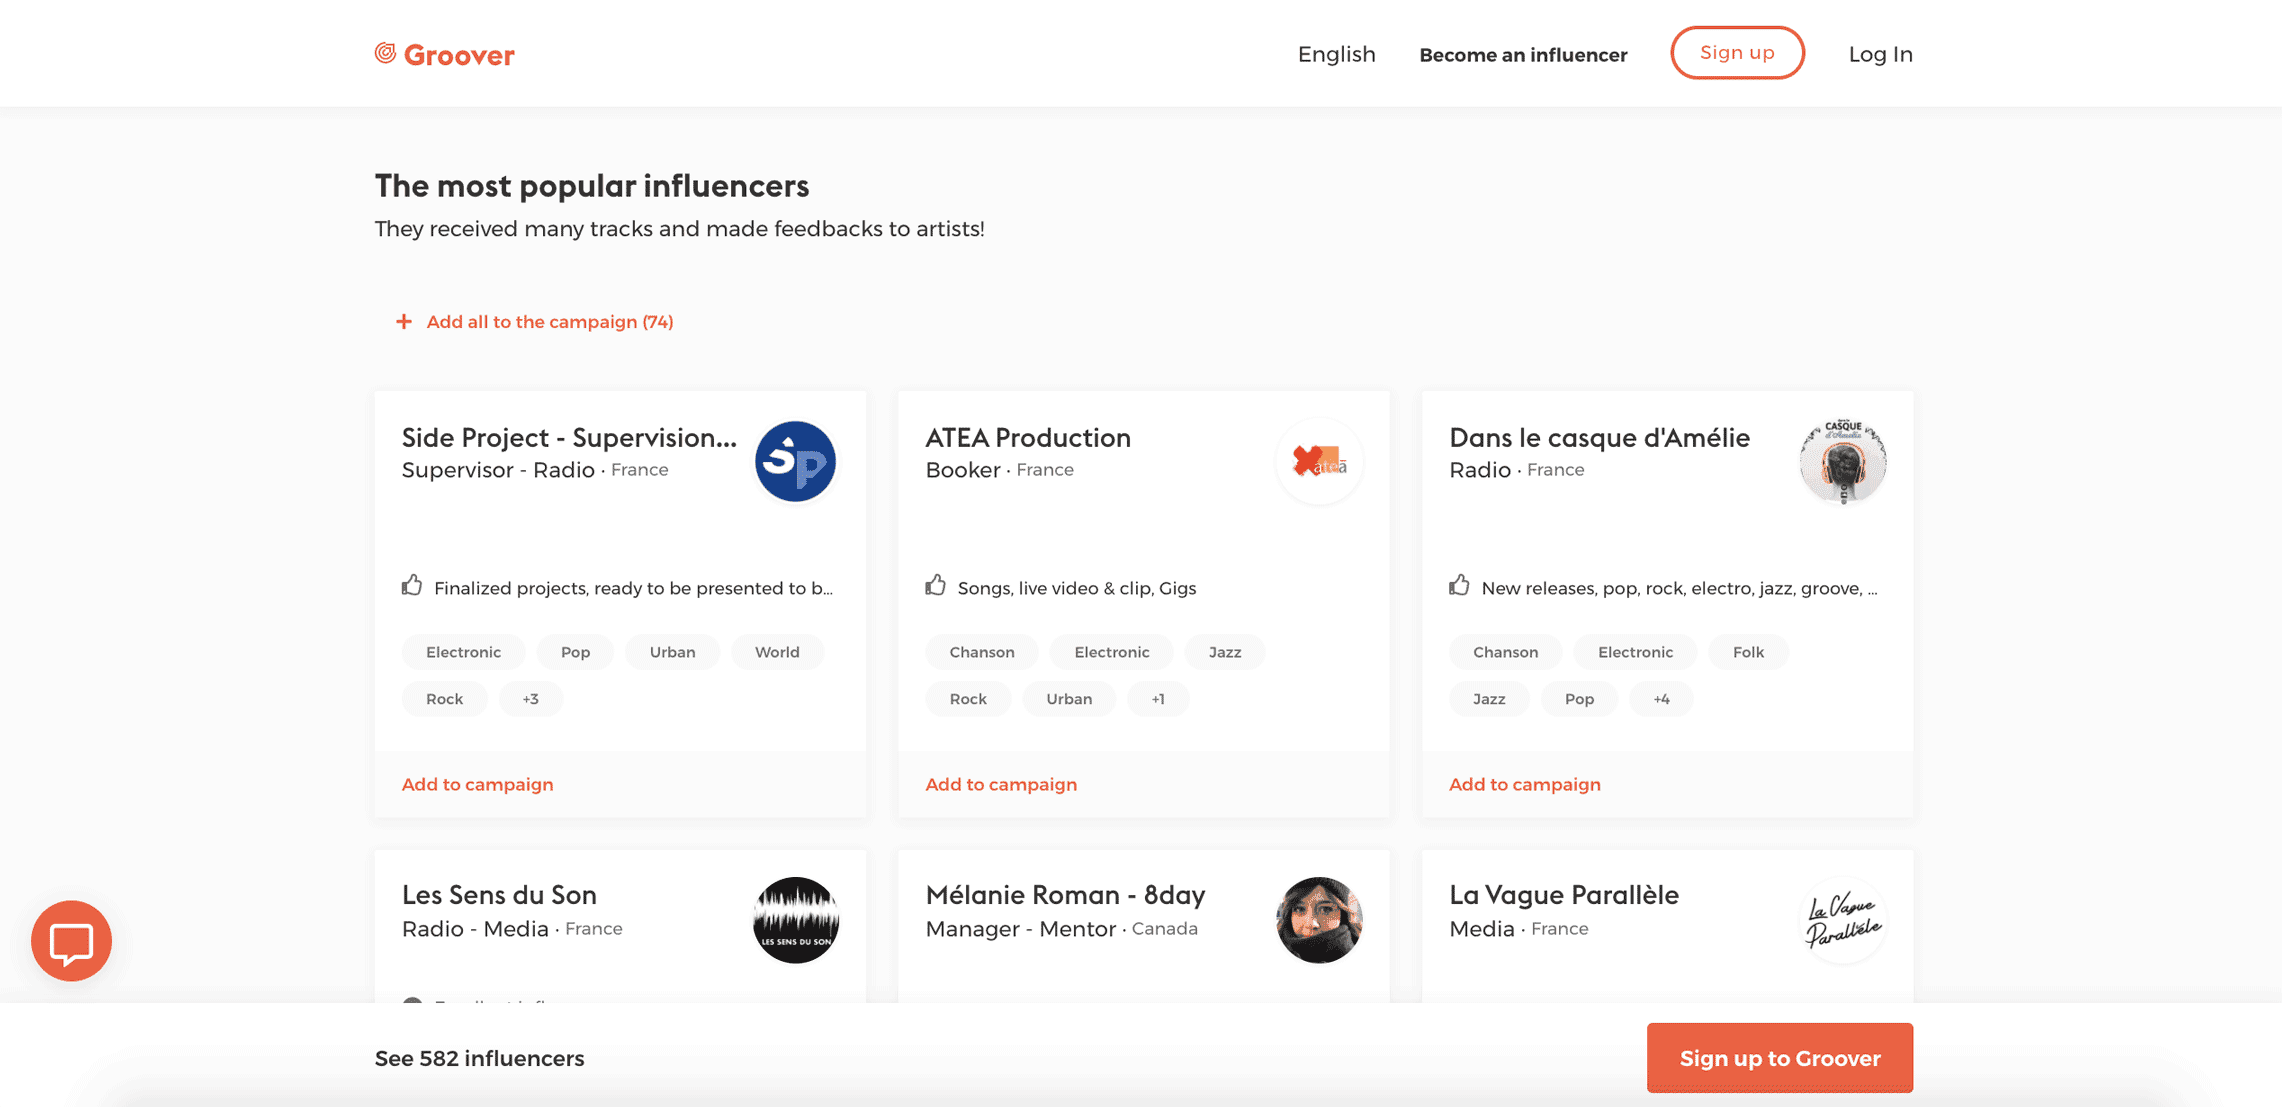Expand the Urban +1 genres tag for ATEA
2282x1107 pixels.
[x=1157, y=698]
